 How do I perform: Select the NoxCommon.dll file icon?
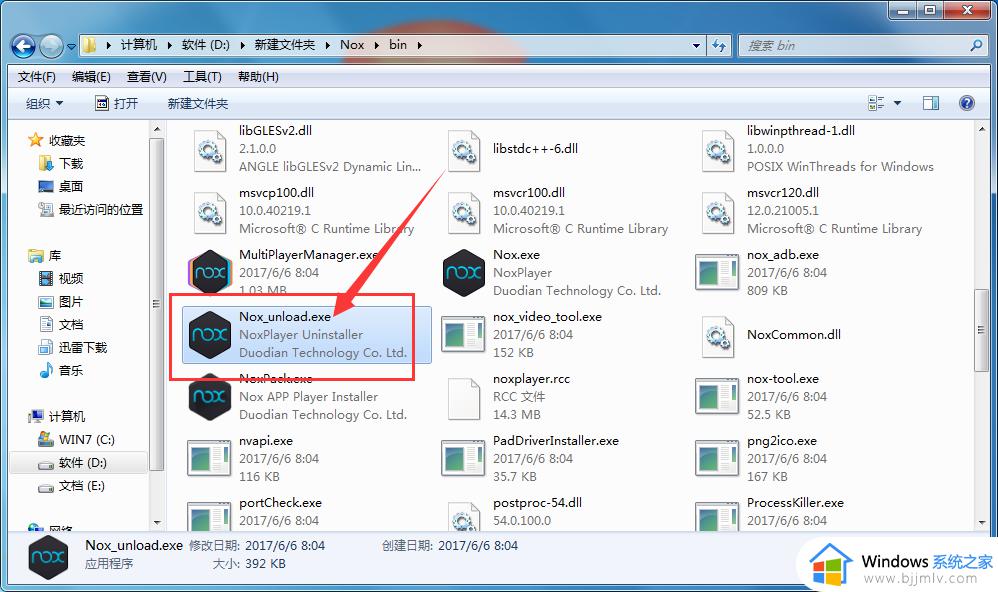718,336
